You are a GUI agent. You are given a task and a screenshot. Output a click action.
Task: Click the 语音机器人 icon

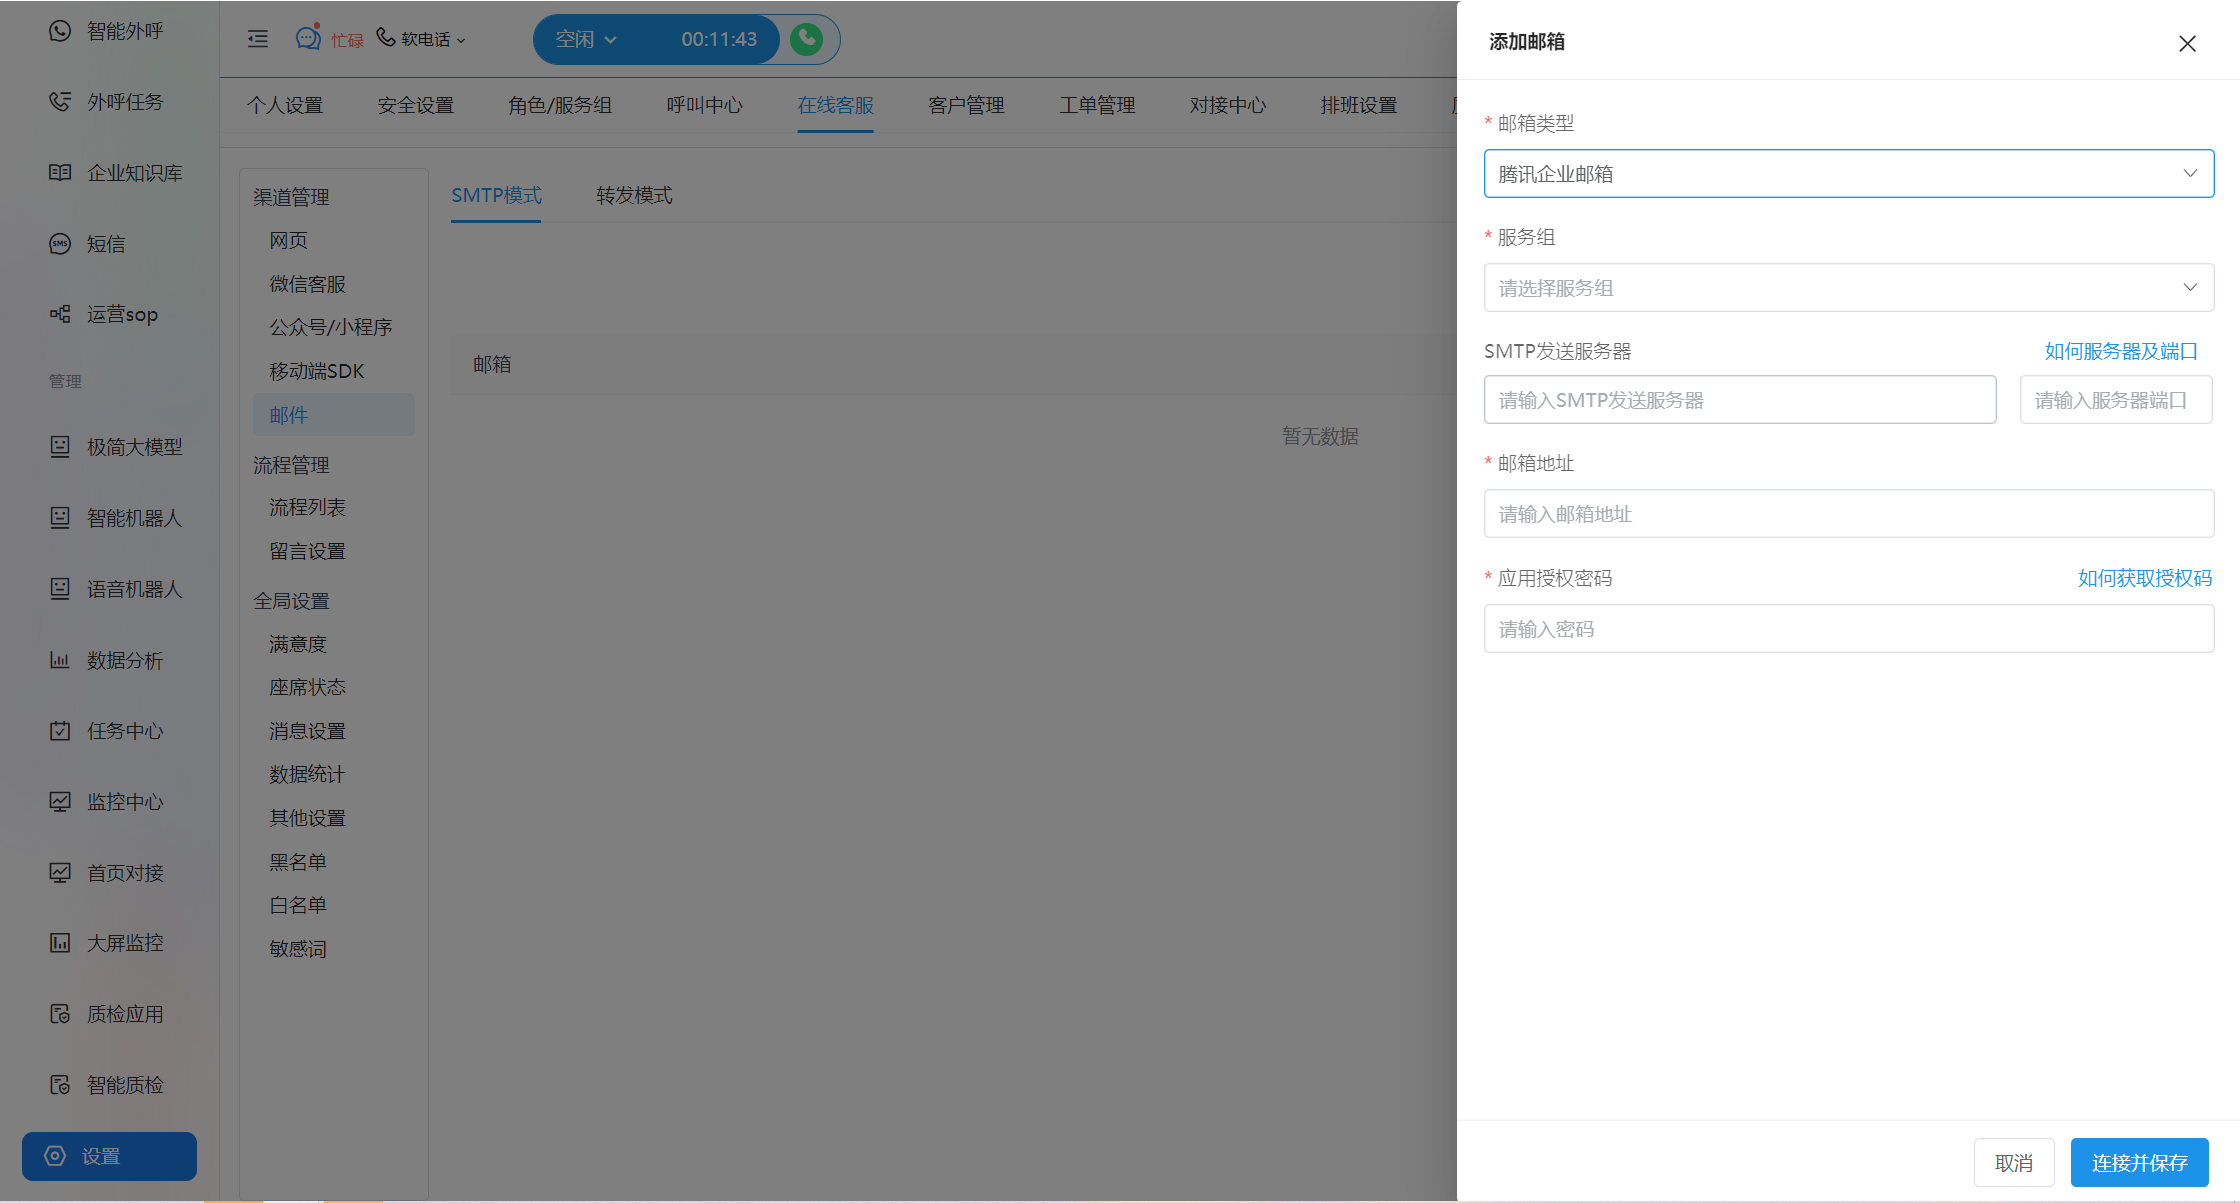[x=60, y=589]
